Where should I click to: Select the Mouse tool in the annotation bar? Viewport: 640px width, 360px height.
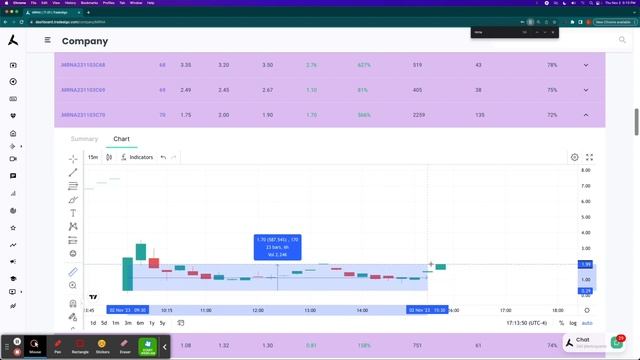pos(35,347)
